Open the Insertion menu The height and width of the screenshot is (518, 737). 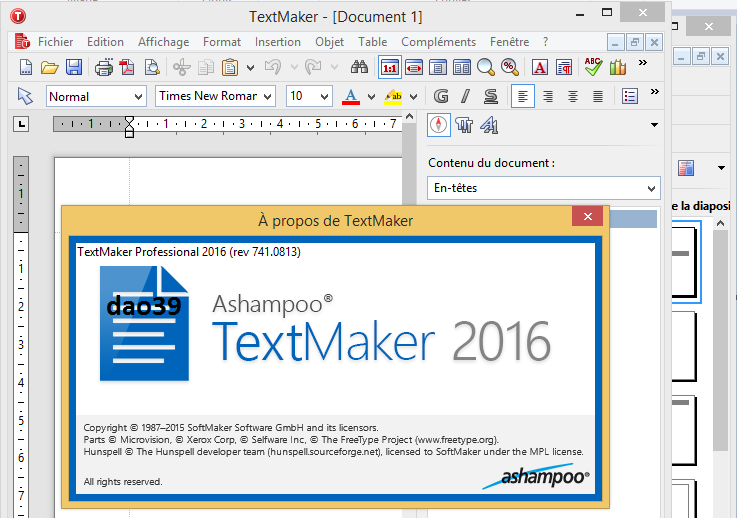[277, 42]
